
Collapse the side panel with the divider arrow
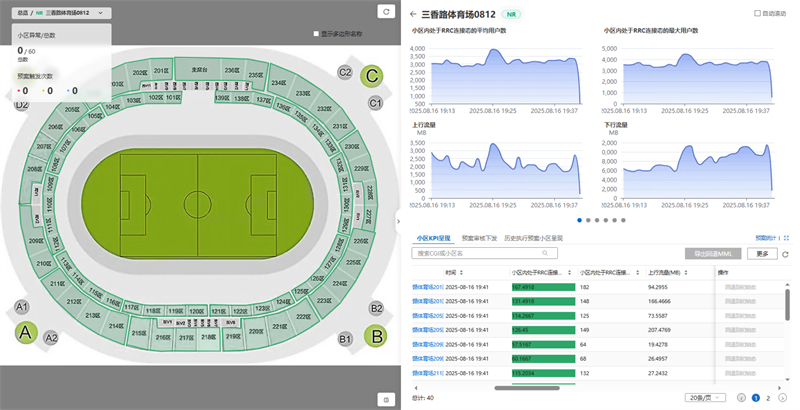pos(398,219)
